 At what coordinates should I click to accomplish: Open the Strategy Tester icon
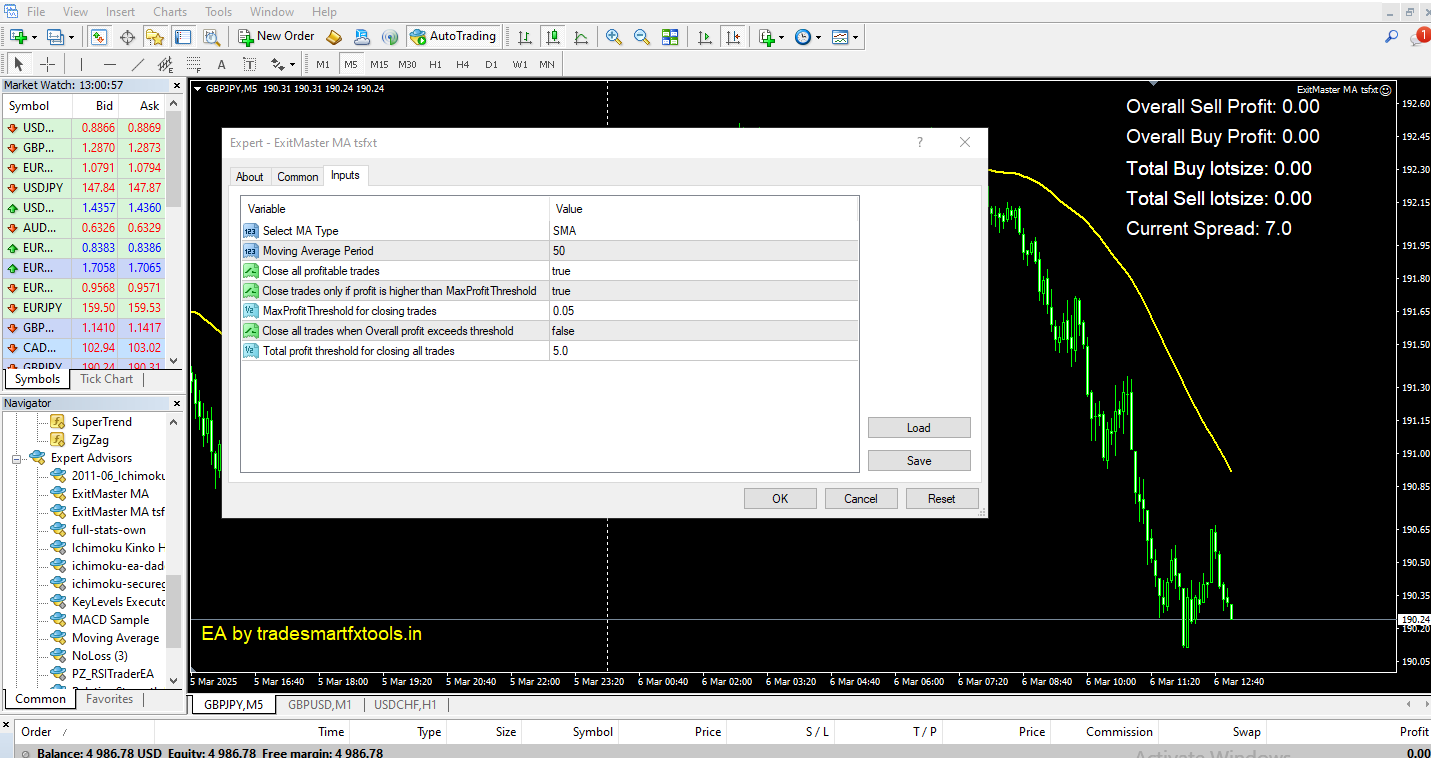211,37
